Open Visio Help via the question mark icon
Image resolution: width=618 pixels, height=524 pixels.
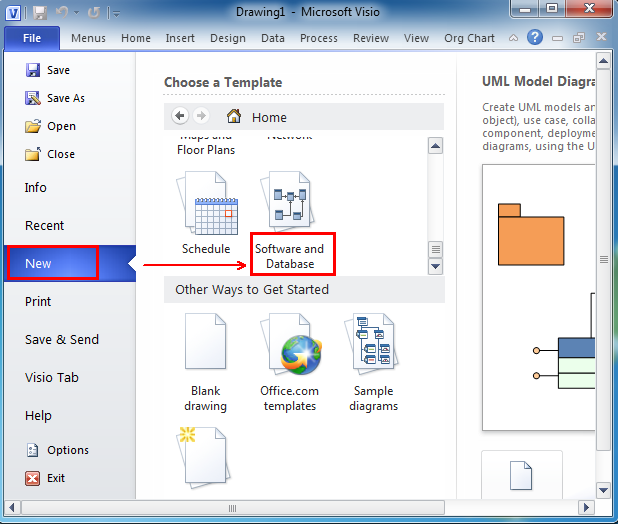tap(535, 37)
